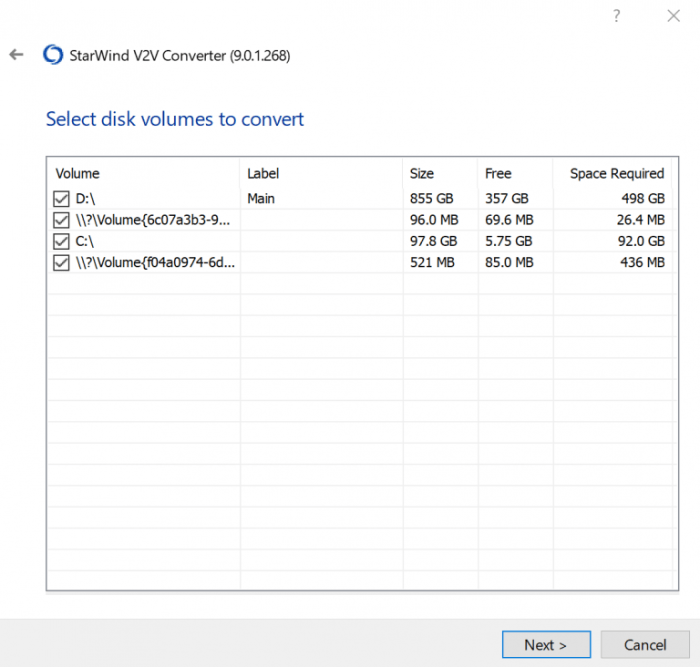Sort by the Volume column header
The image size is (700, 667).
[x=77, y=173]
